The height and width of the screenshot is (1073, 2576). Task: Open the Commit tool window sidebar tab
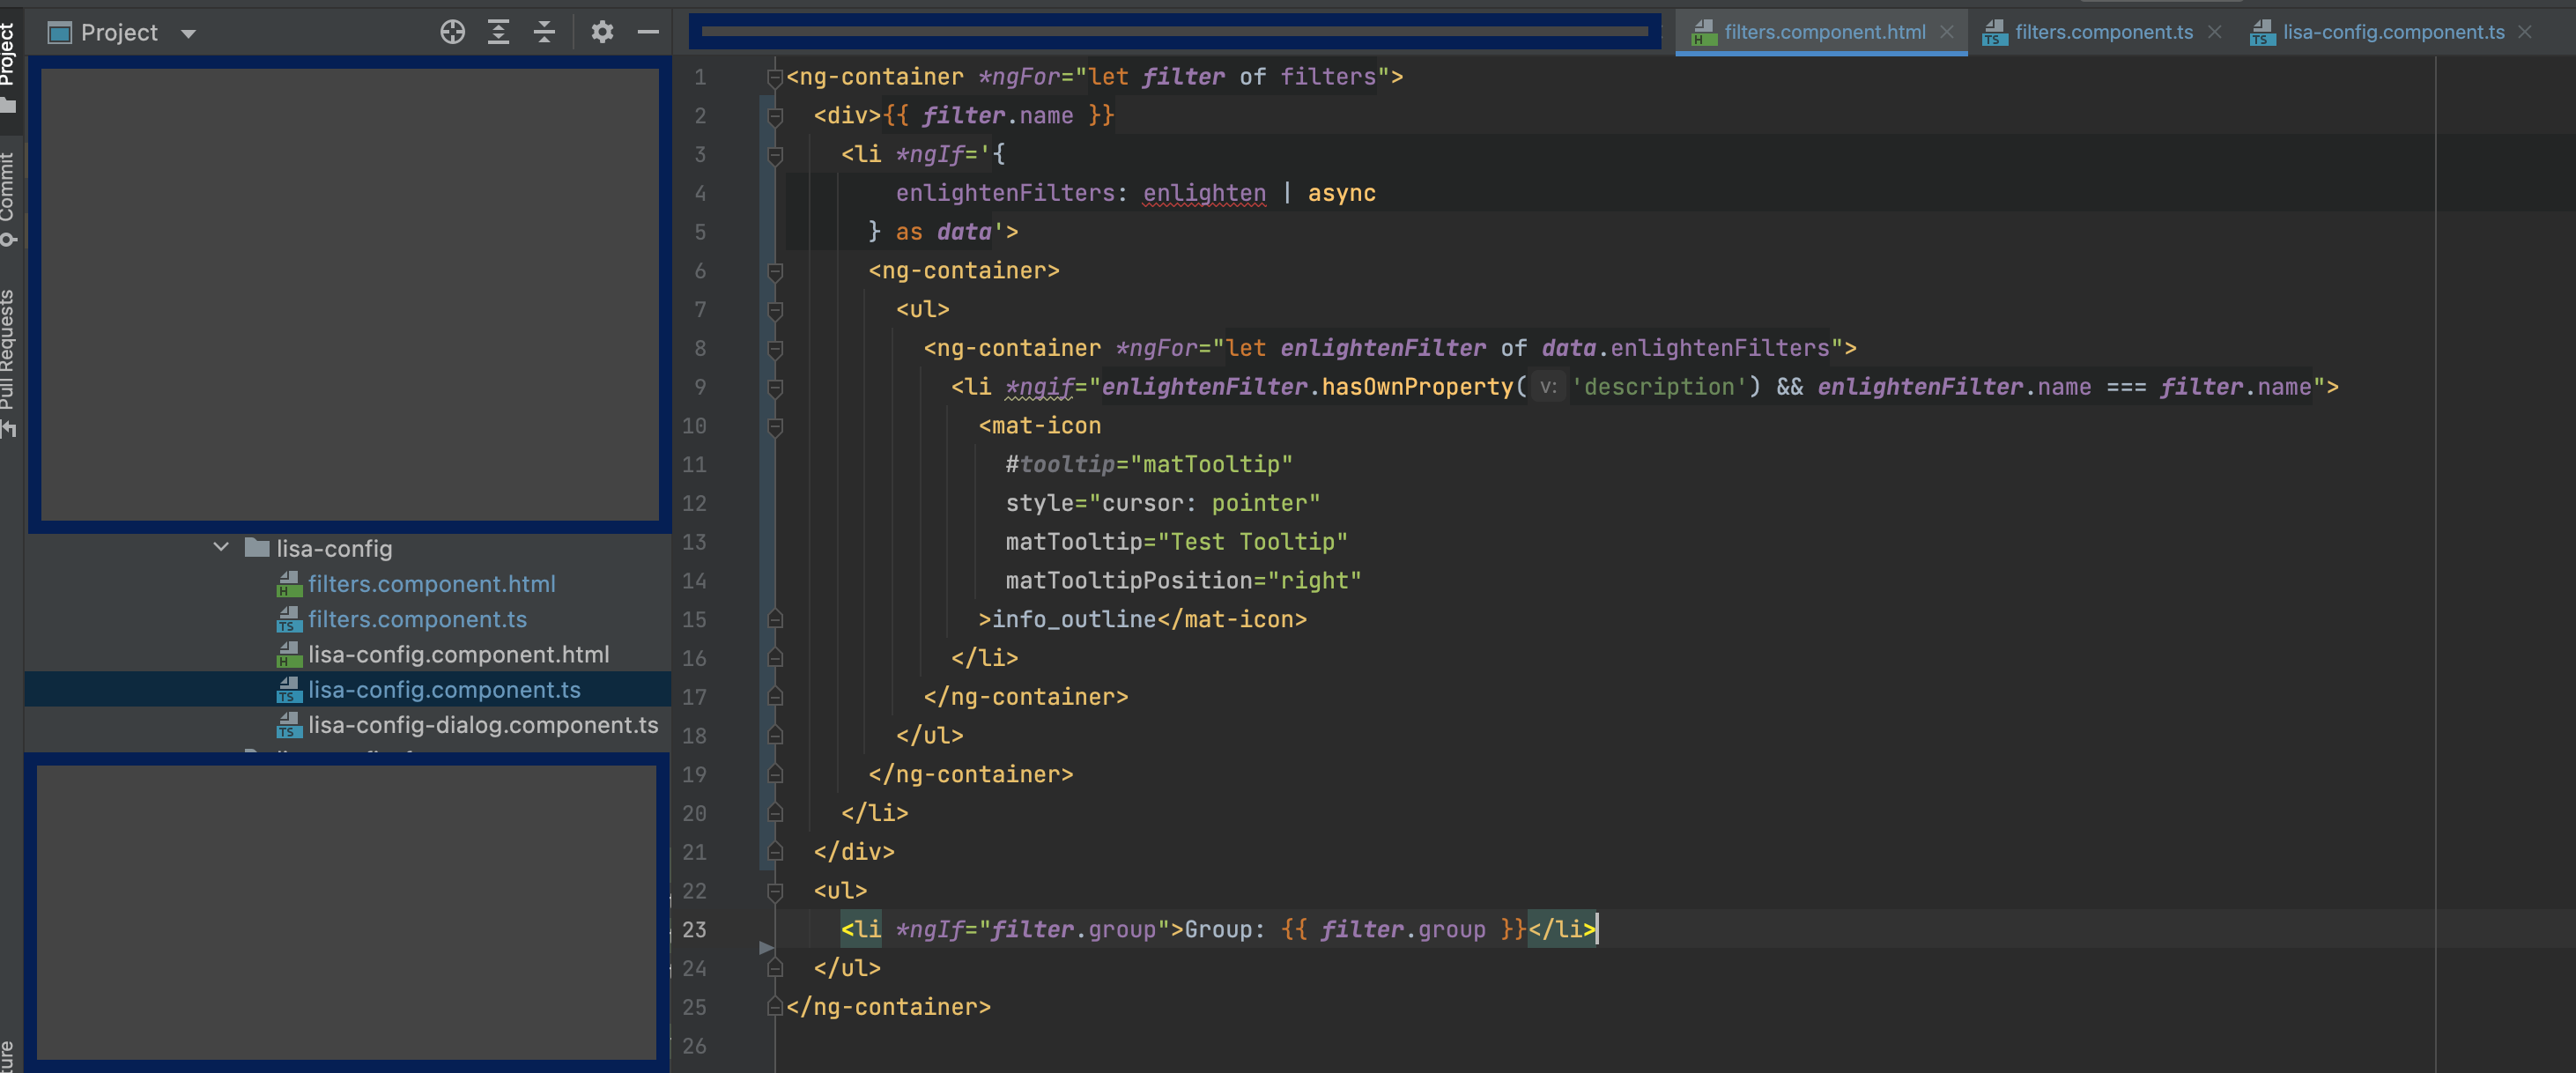[8, 198]
